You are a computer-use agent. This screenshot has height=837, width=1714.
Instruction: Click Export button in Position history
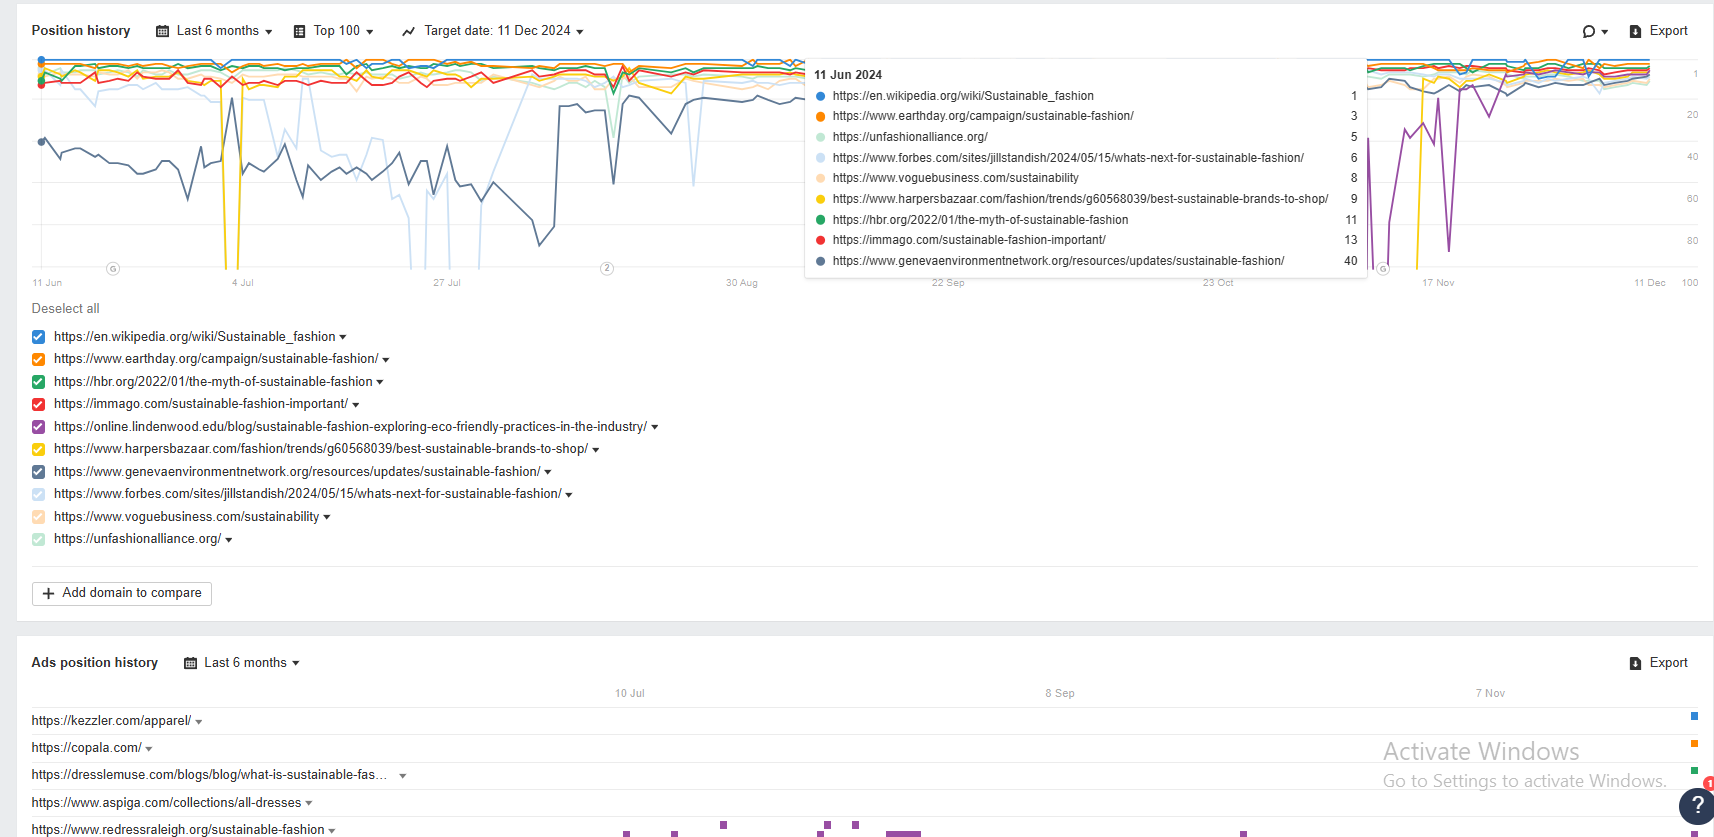click(1659, 31)
